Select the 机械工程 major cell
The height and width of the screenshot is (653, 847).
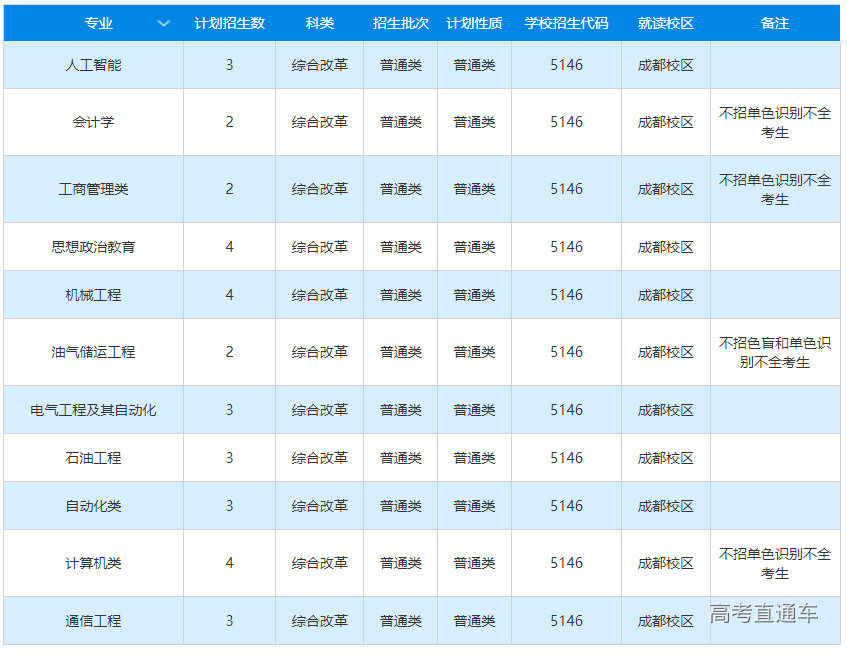(x=93, y=295)
